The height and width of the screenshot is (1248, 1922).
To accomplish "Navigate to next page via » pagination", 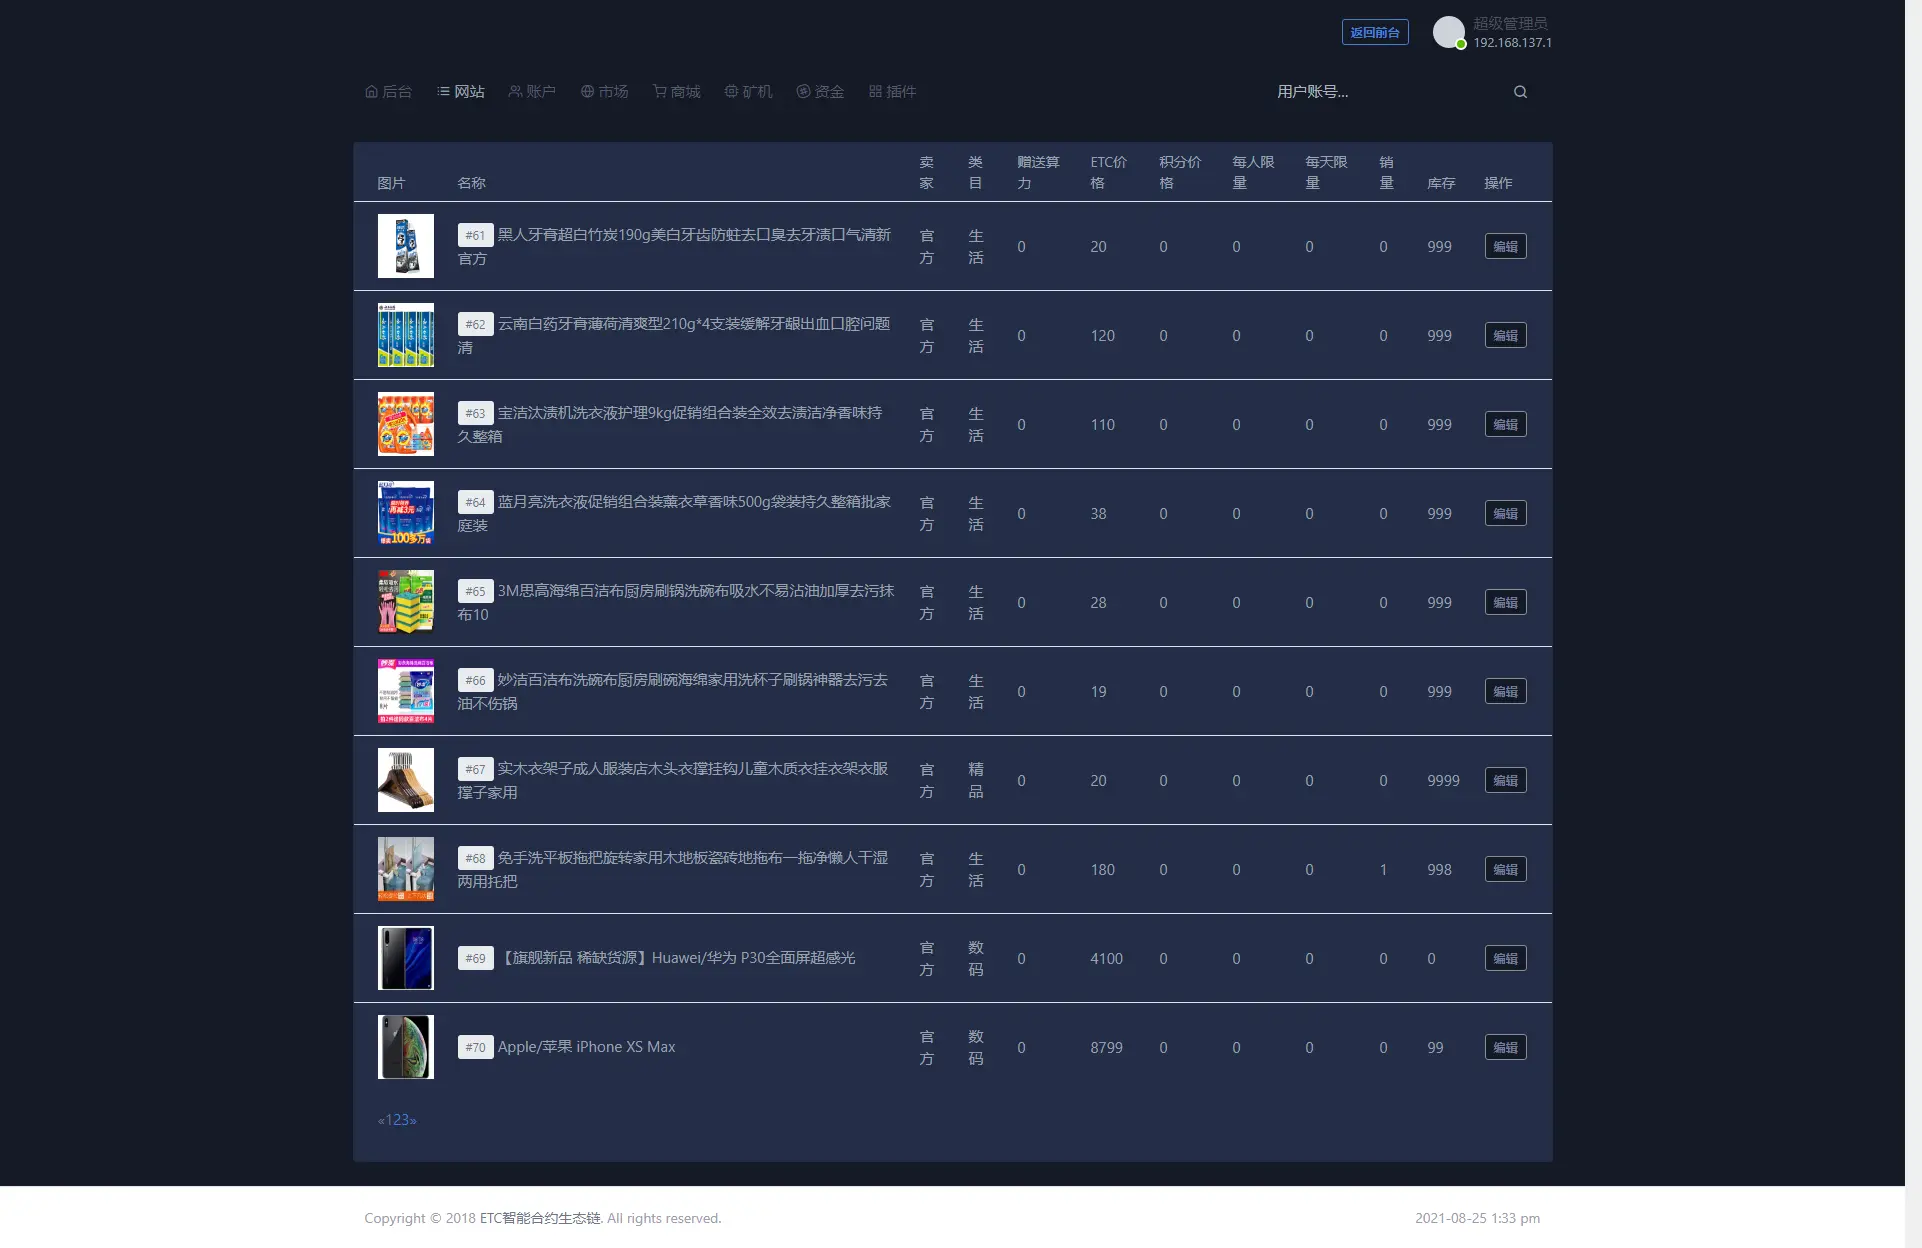I will point(413,1121).
